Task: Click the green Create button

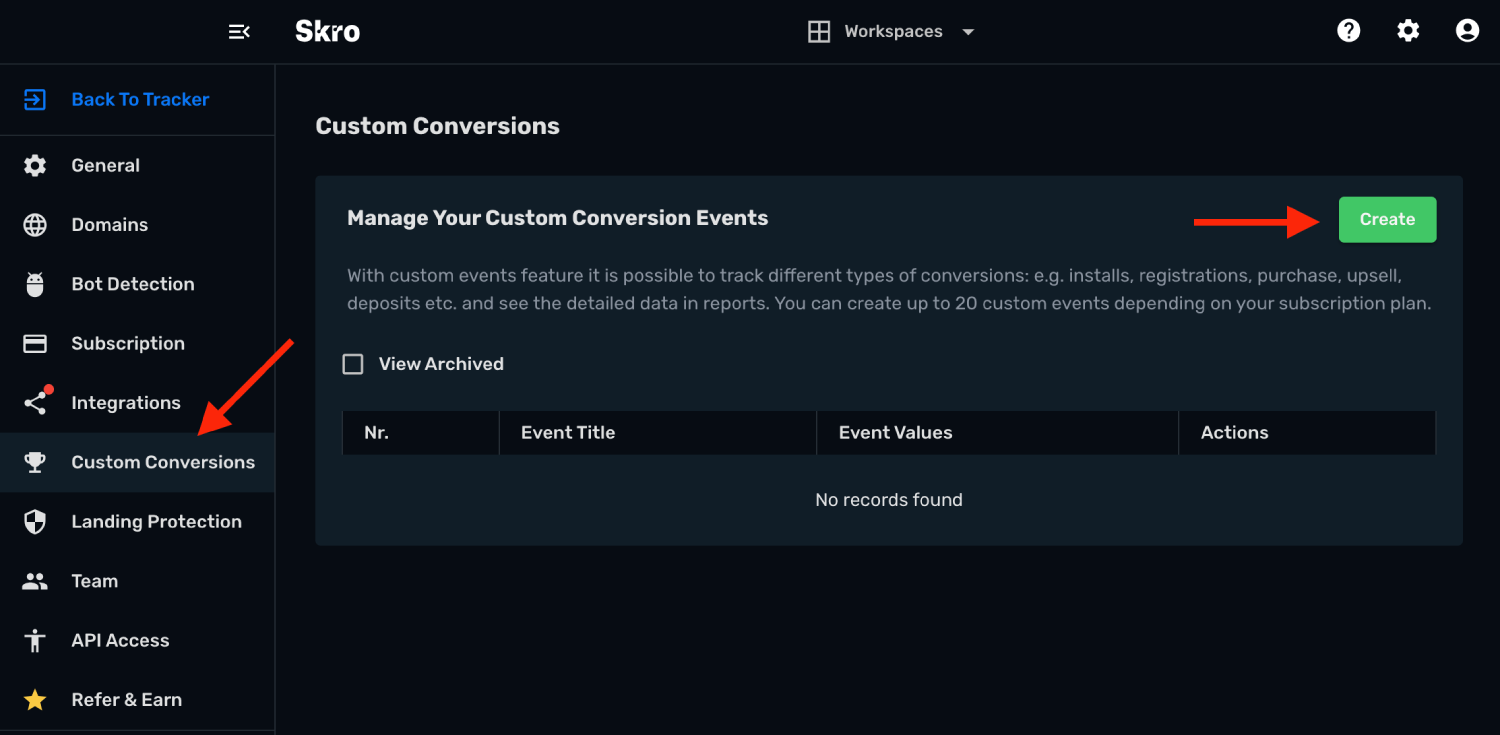Action: 1387,220
